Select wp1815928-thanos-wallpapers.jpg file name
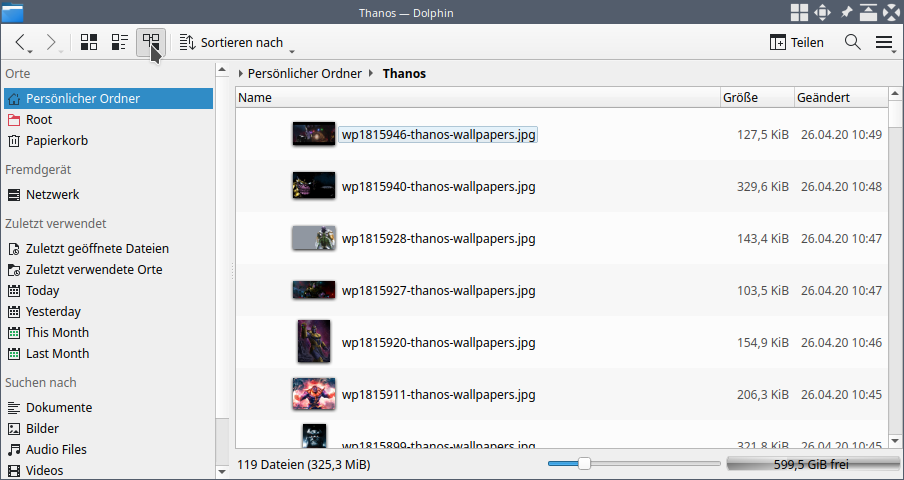 pyautogui.click(x=438, y=239)
